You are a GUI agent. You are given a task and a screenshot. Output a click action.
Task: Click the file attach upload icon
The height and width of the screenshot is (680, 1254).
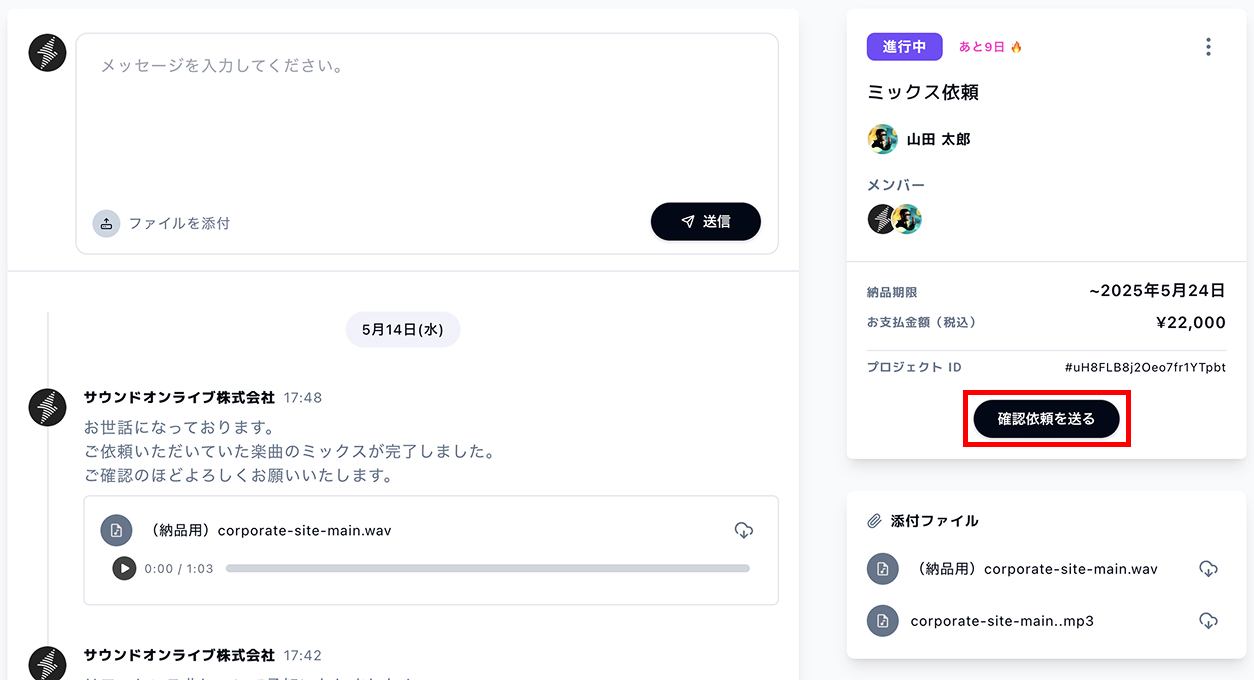(x=106, y=223)
